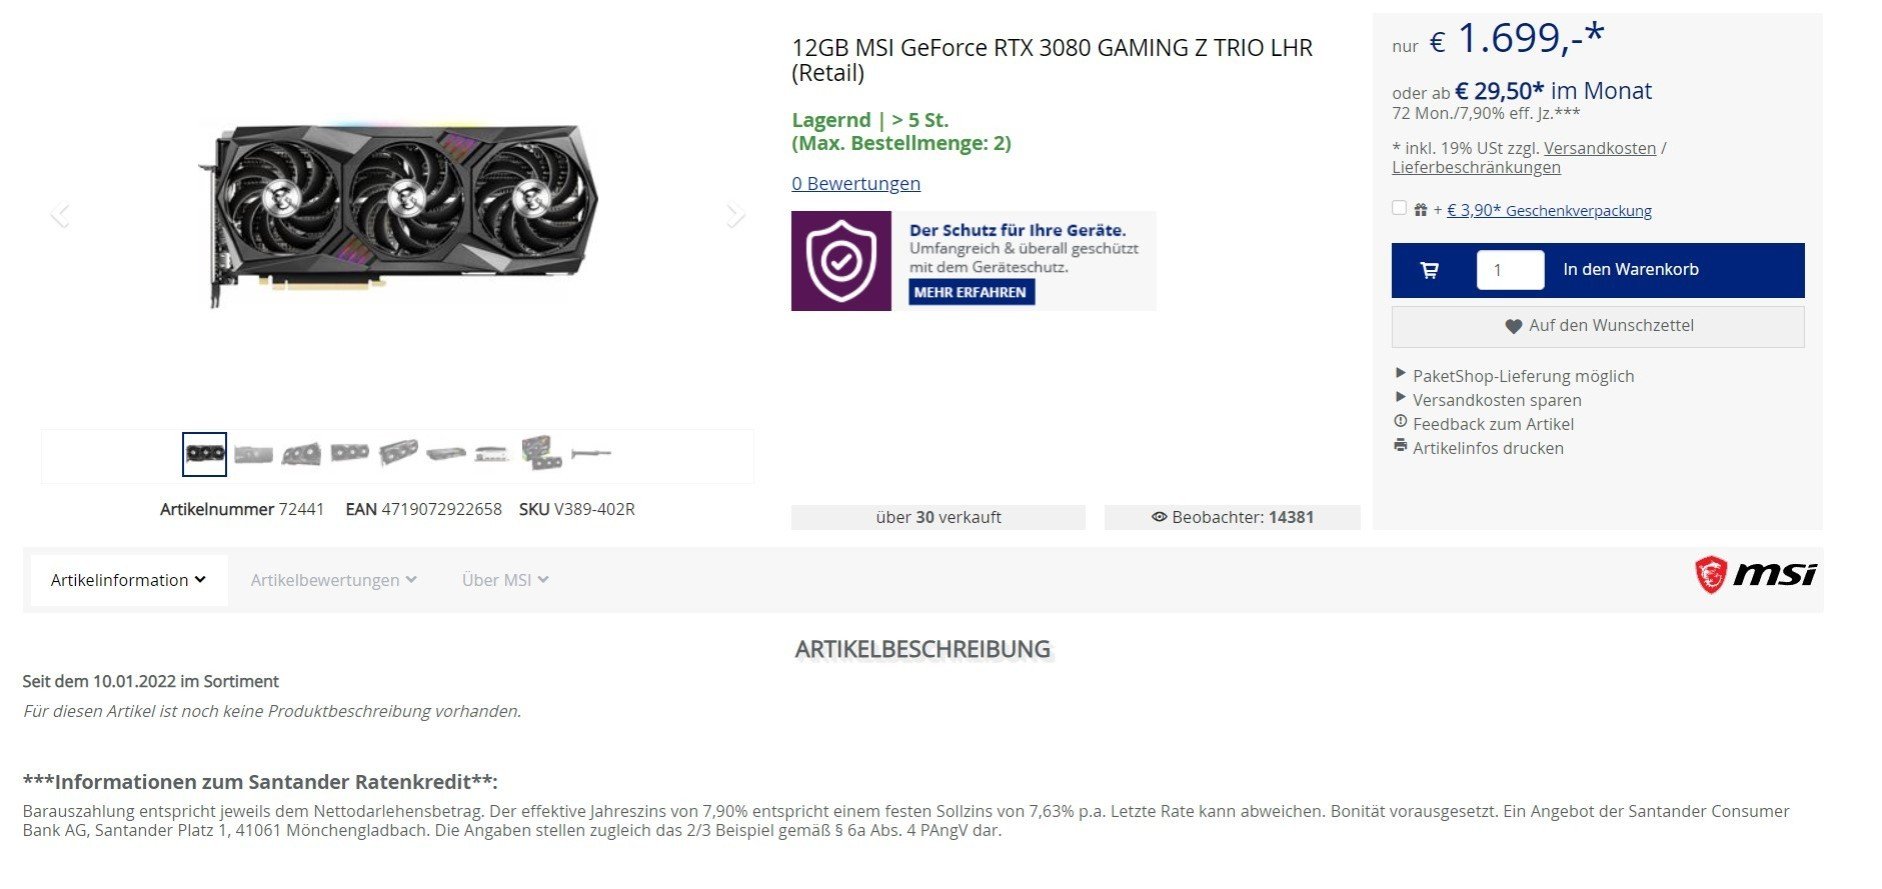
Task: Open the 0 Bewertungen link
Action: 856,183
